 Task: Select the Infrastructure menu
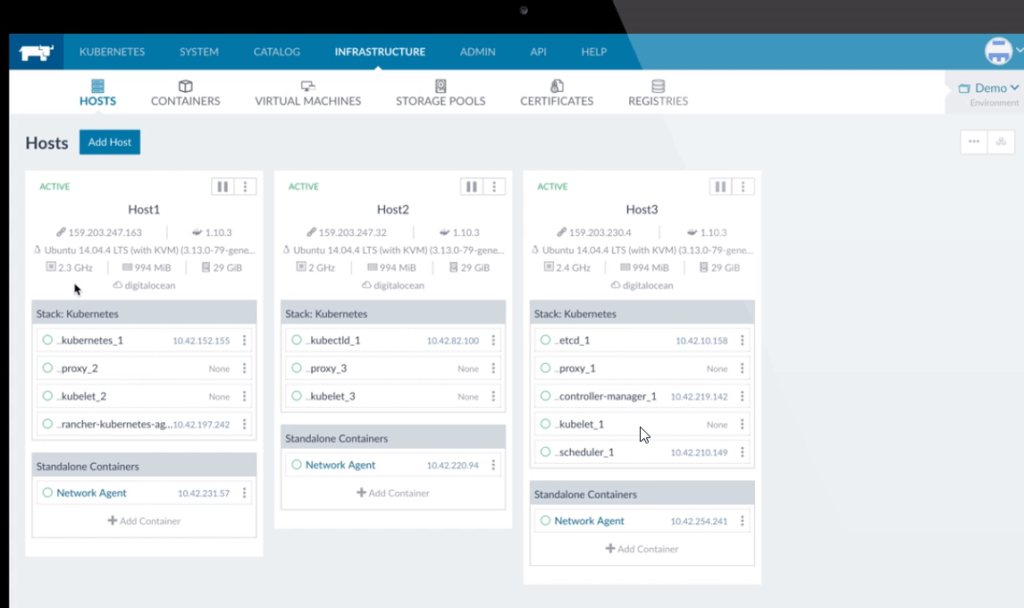(x=380, y=52)
